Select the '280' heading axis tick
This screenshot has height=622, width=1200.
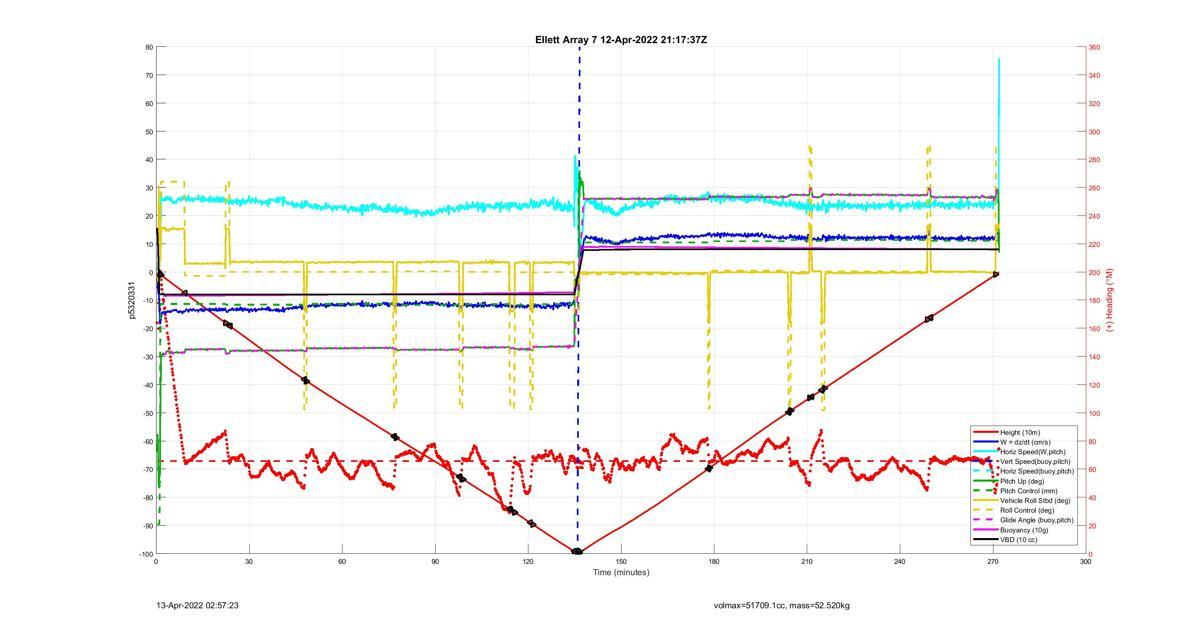[1096, 160]
